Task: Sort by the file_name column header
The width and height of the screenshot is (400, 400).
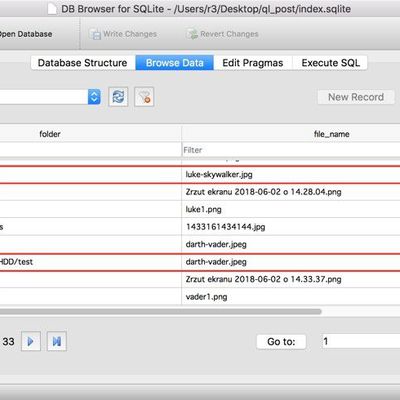Action: click(x=331, y=134)
